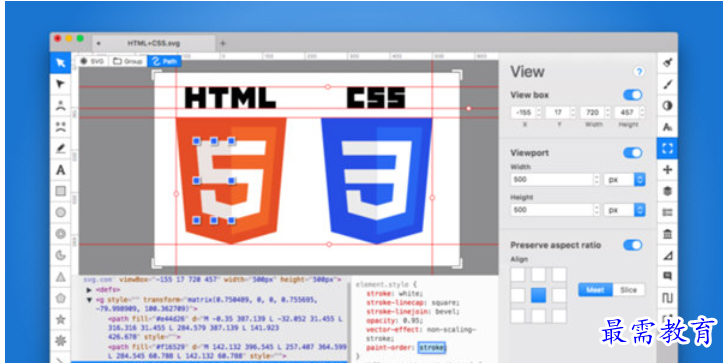Adjust View box Height stepper
Viewport: 723px width, 363px height.
[642, 112]
